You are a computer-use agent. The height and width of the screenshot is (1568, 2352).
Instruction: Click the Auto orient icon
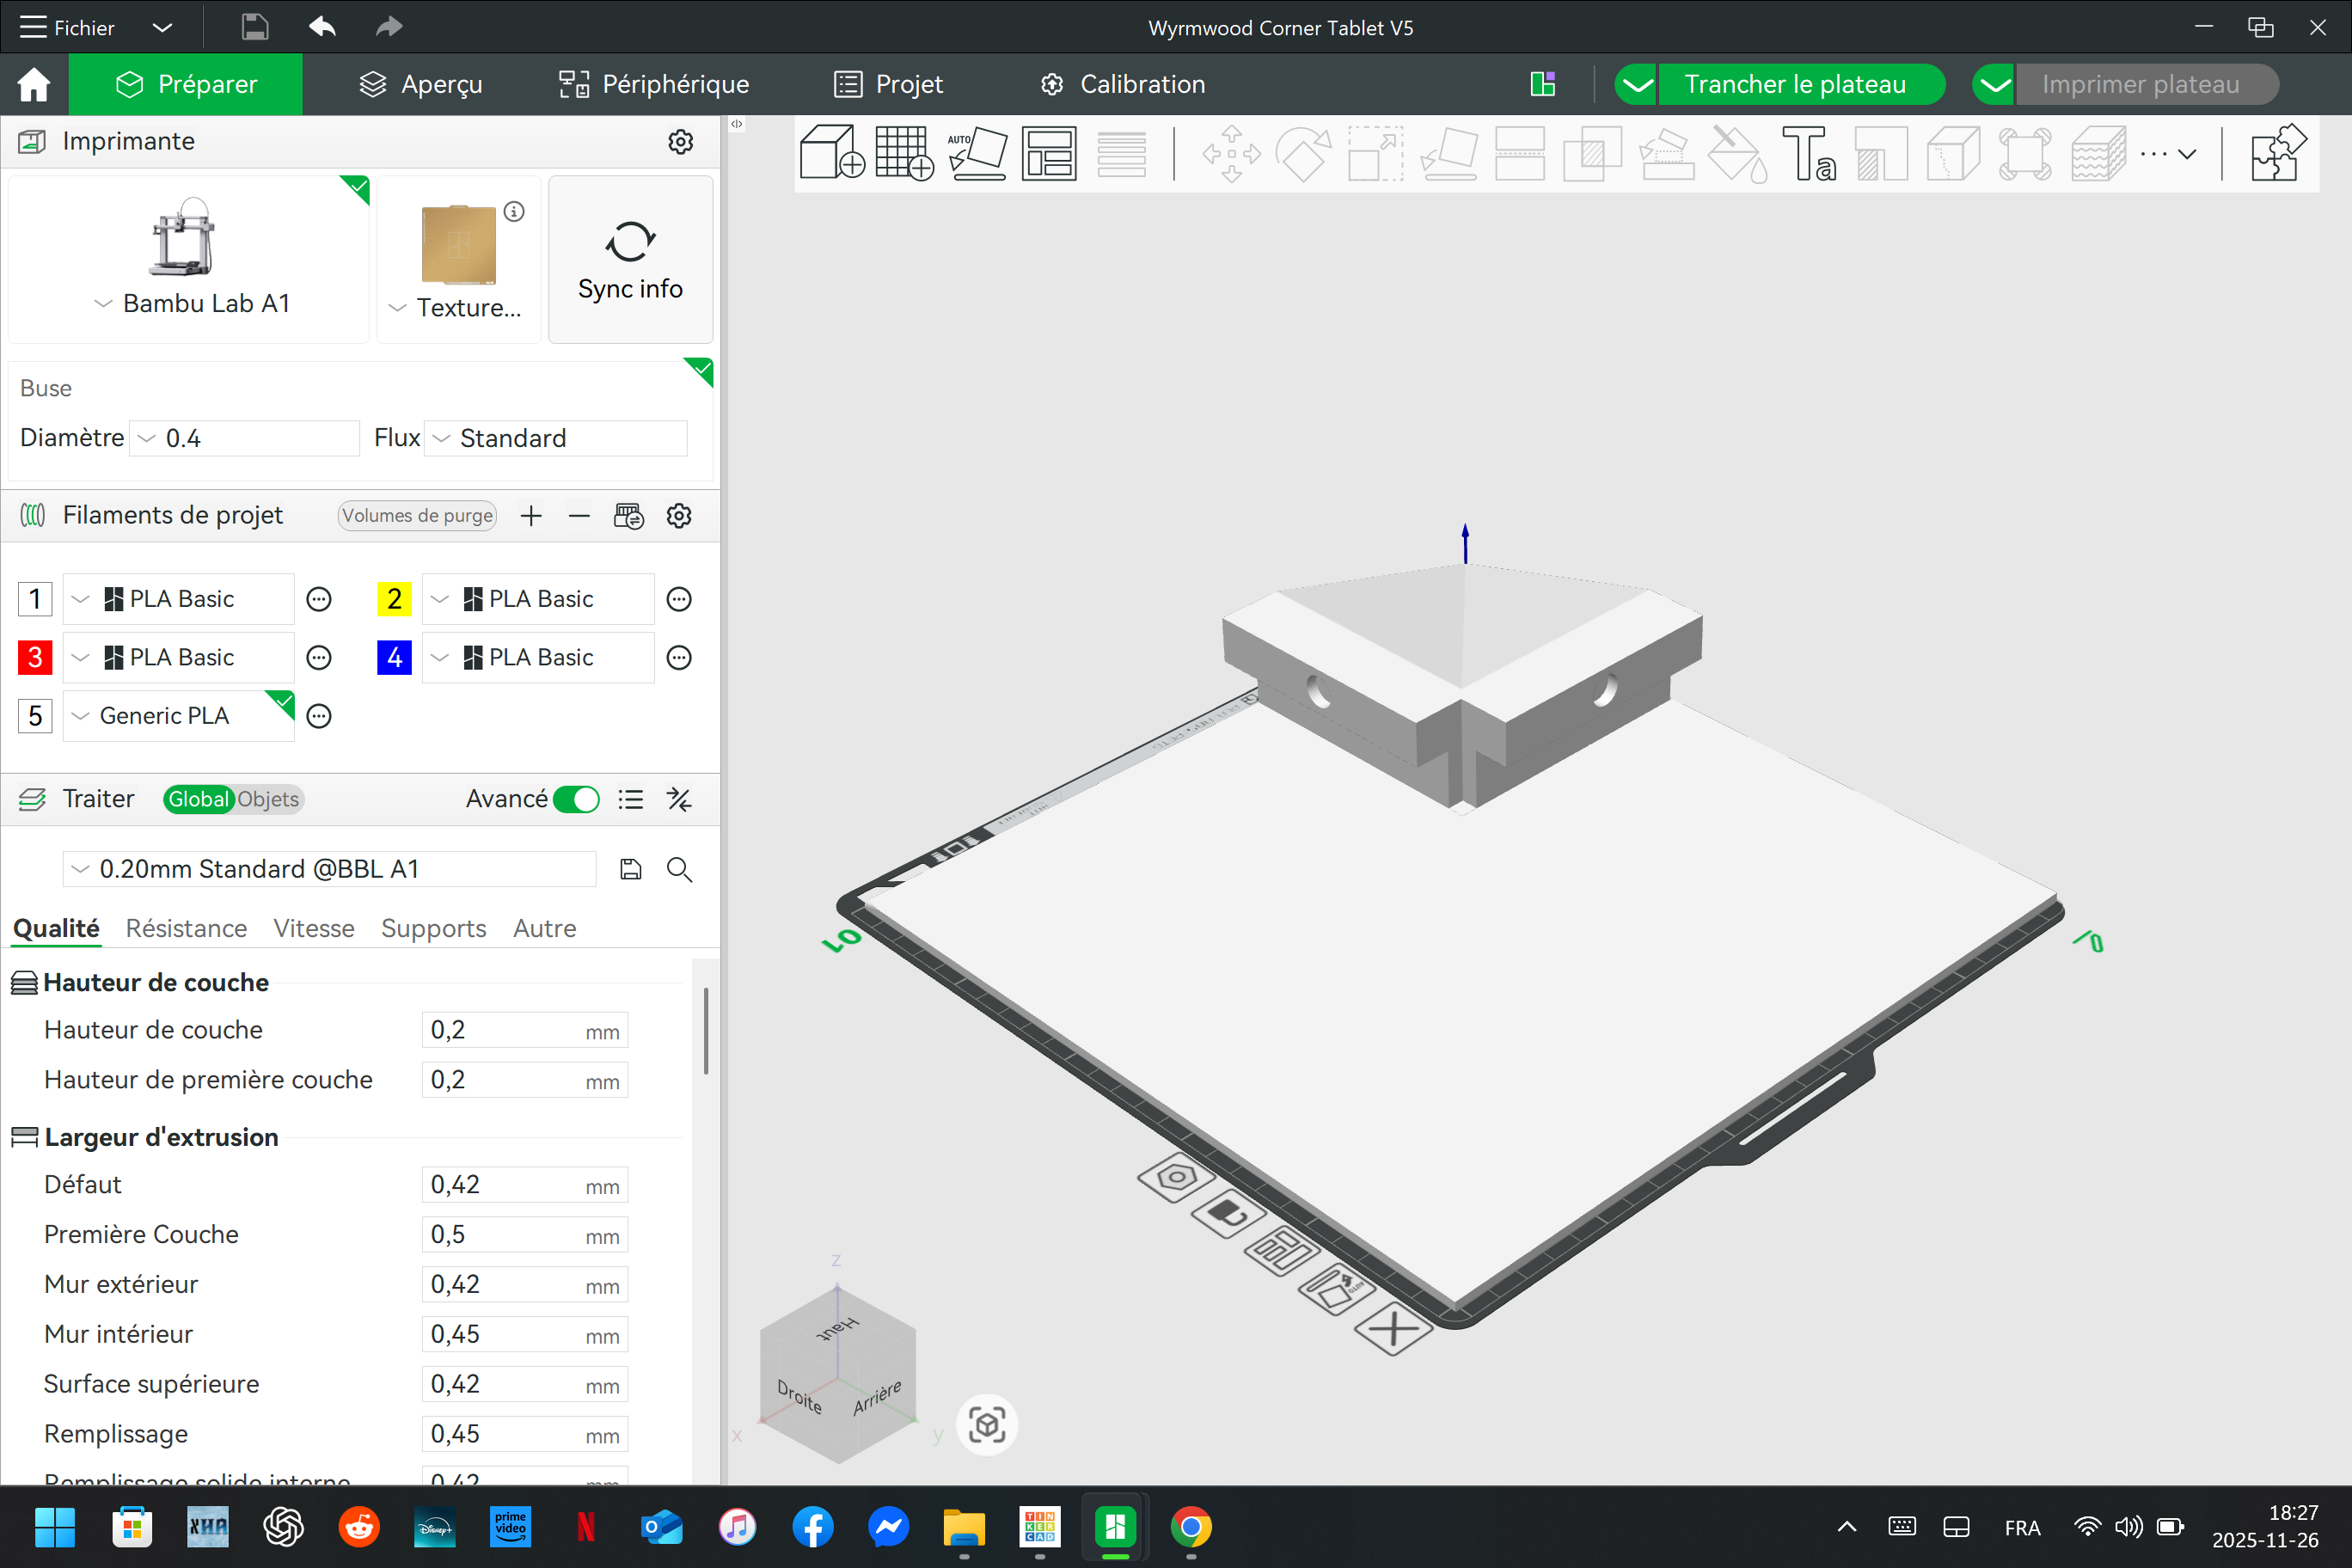point(977,153)
